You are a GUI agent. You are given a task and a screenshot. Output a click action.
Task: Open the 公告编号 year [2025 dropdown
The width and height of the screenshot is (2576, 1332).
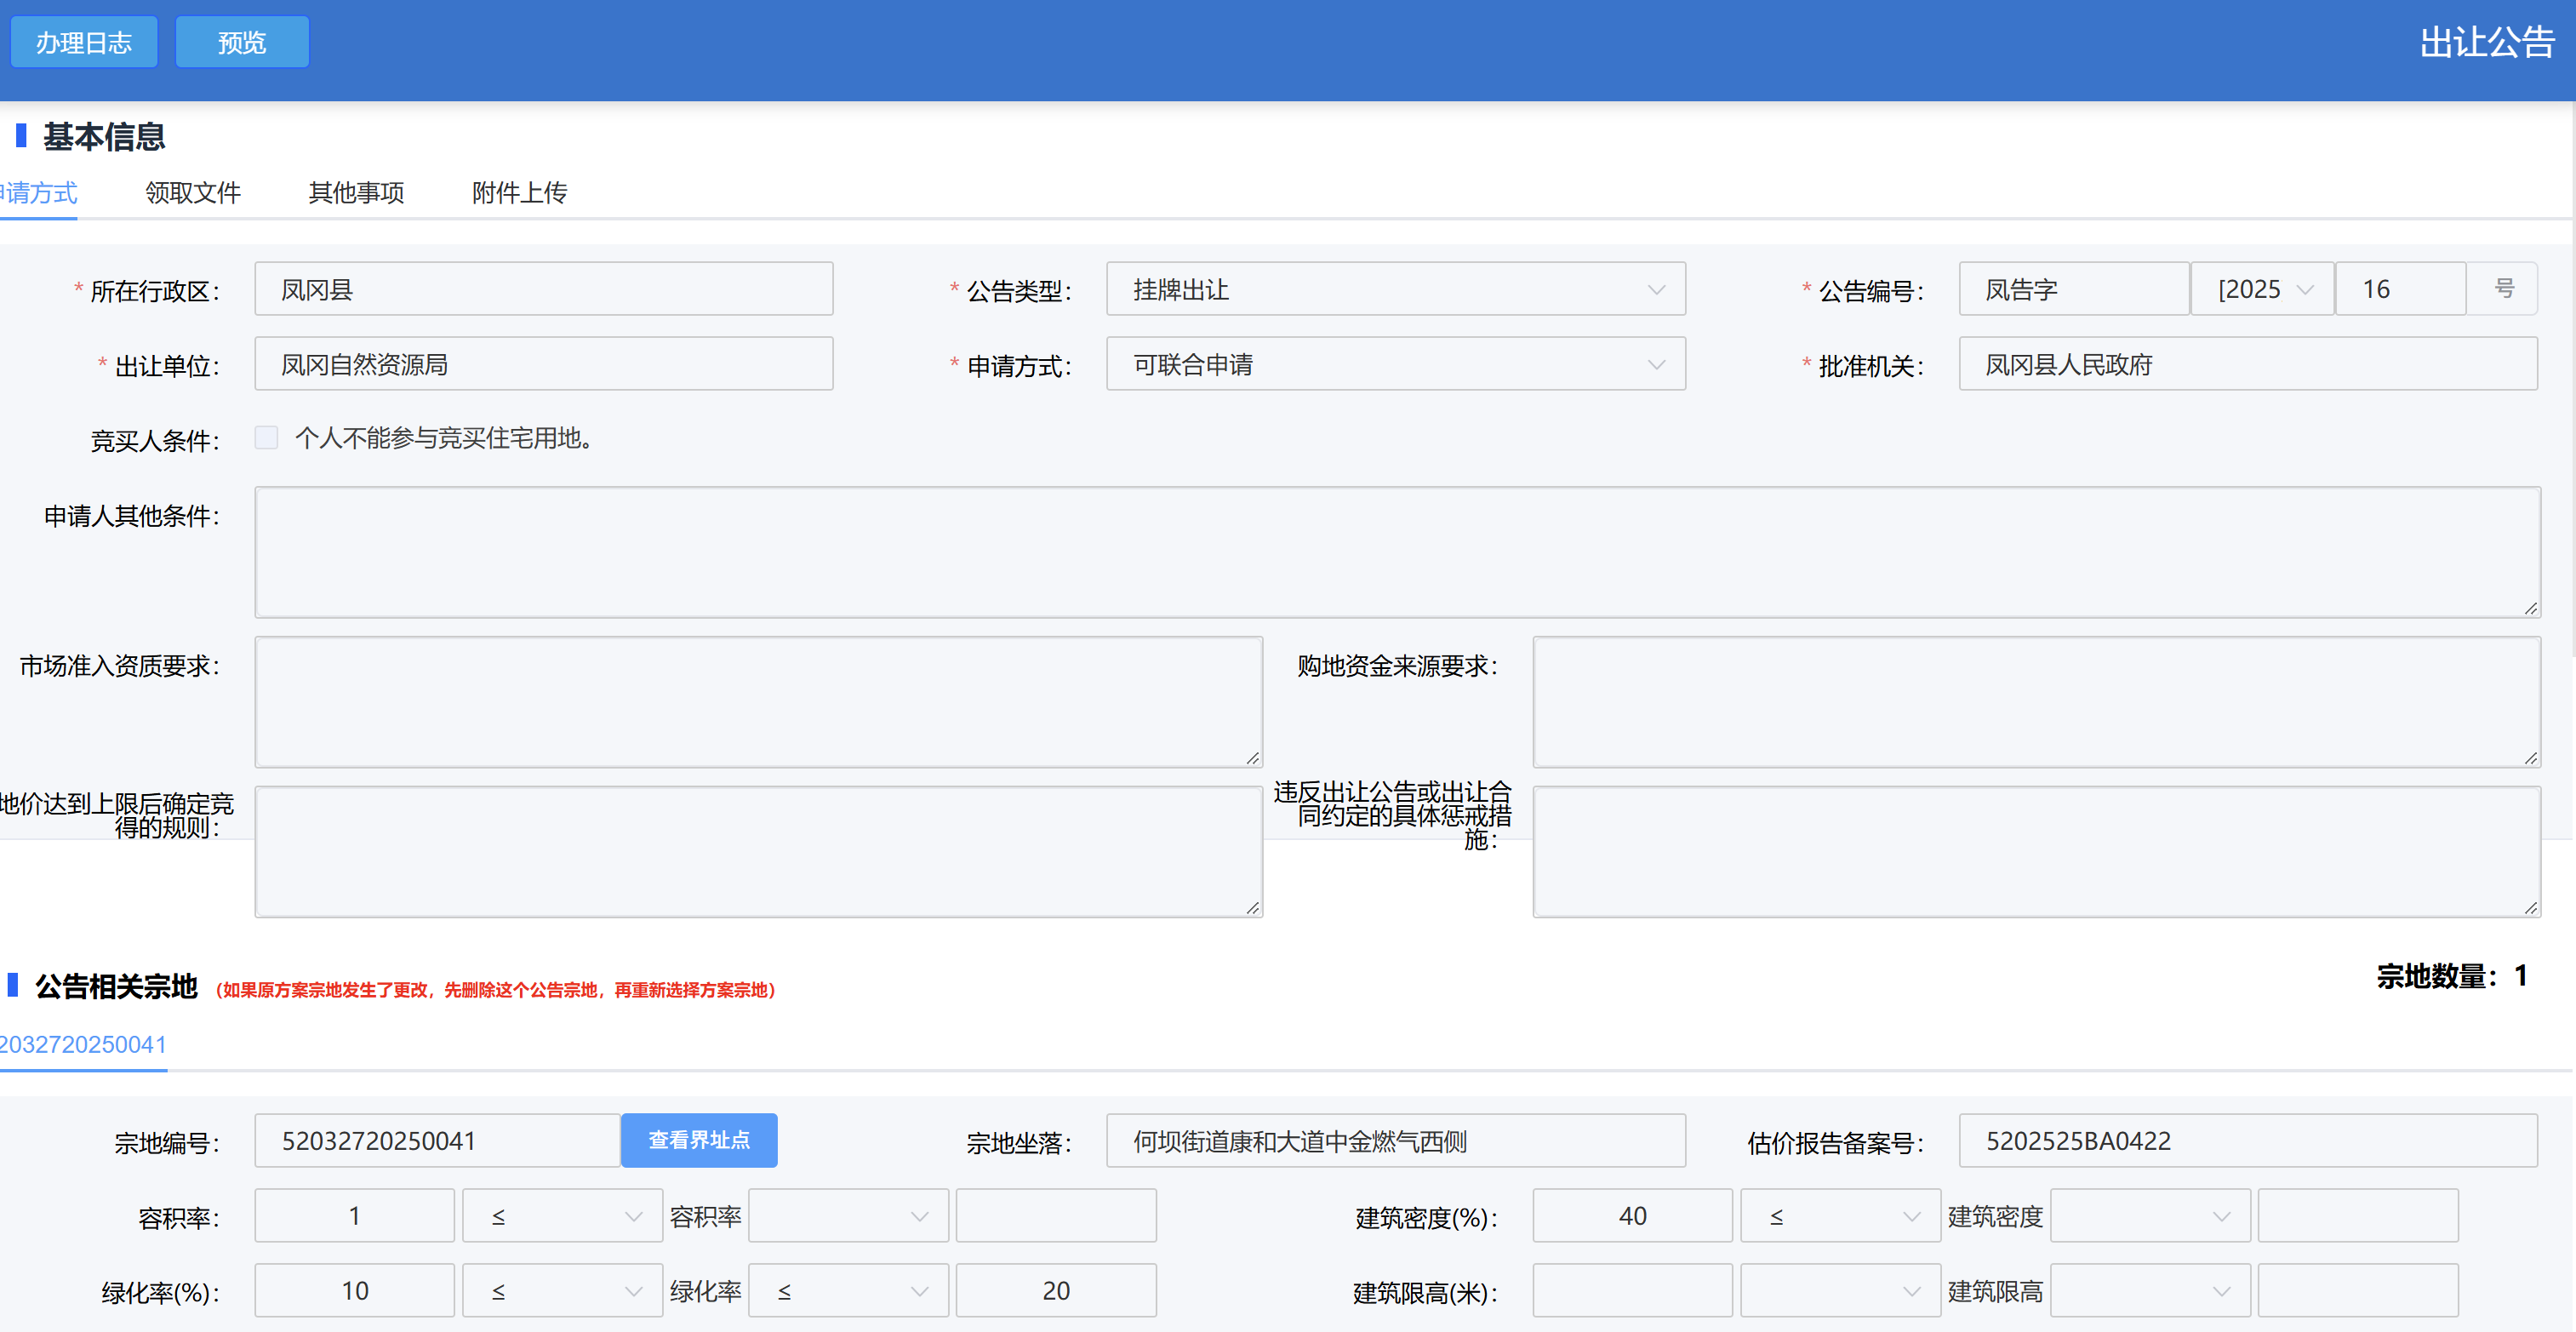[x=2262, y=290]
